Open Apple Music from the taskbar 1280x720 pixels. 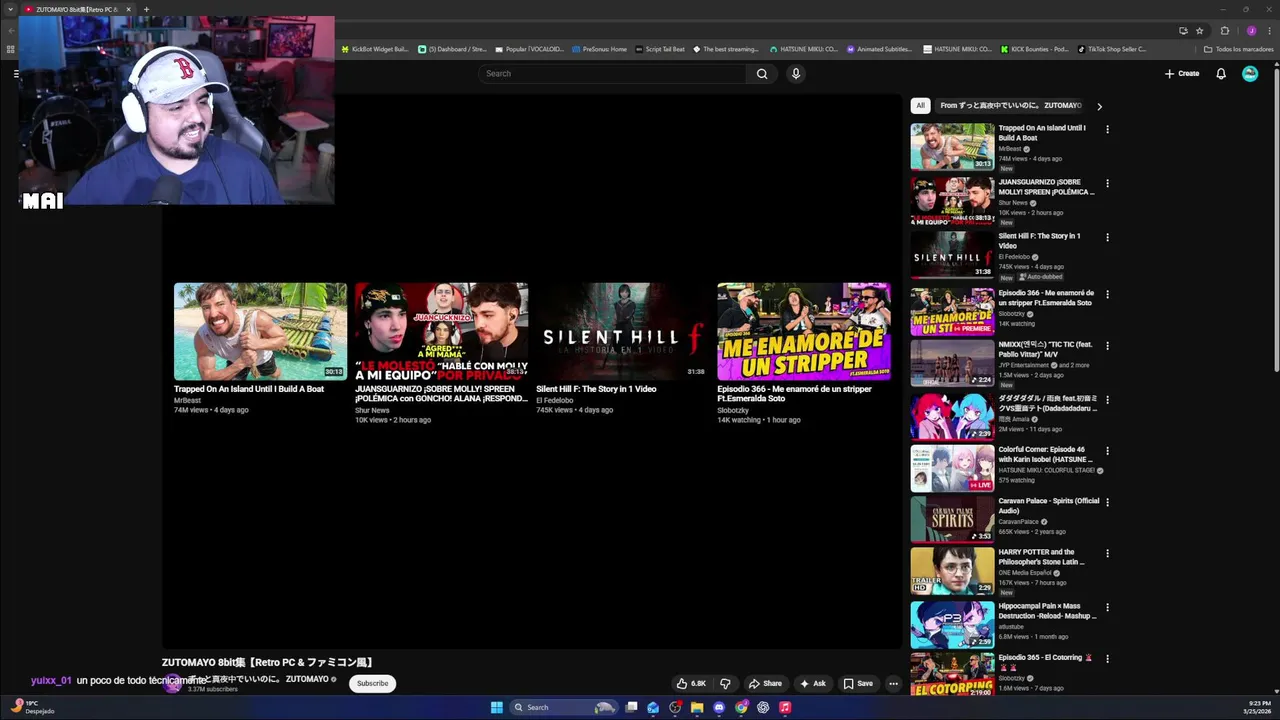[785, 707]
